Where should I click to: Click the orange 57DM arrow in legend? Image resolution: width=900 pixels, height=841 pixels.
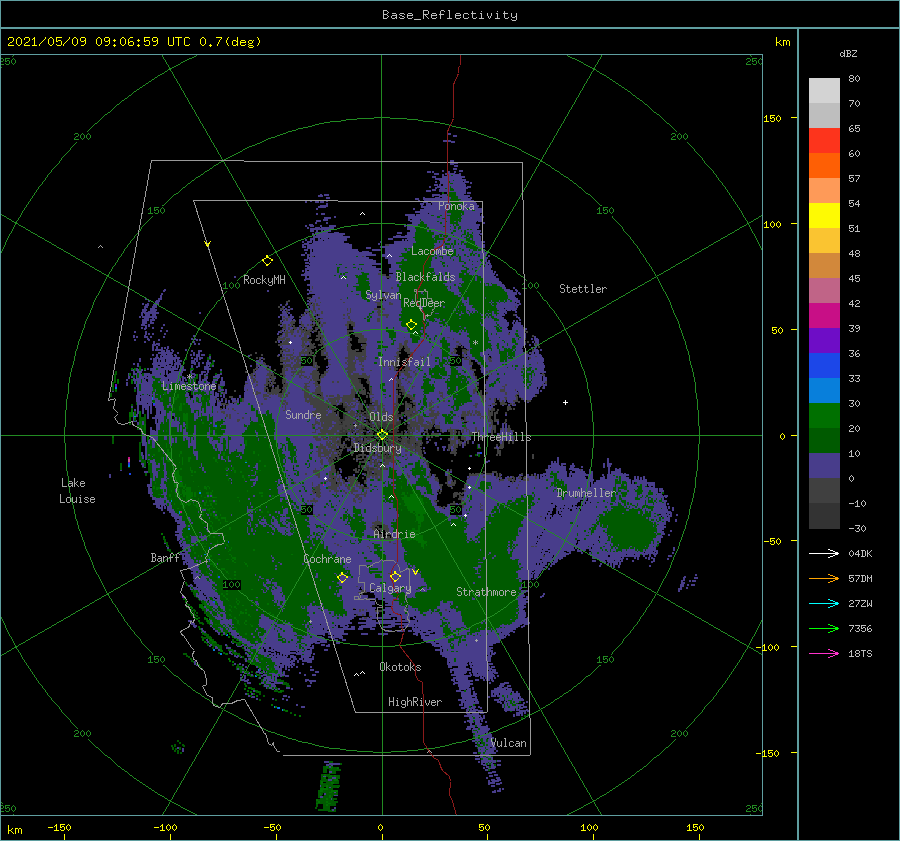pyautogui.click(x=824, y=579)
